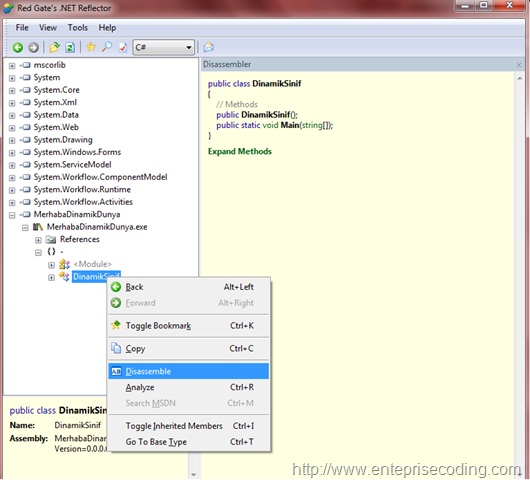Click the {} namespace icon
This screenshot has width=530, height=480.
tap(51, 251)
